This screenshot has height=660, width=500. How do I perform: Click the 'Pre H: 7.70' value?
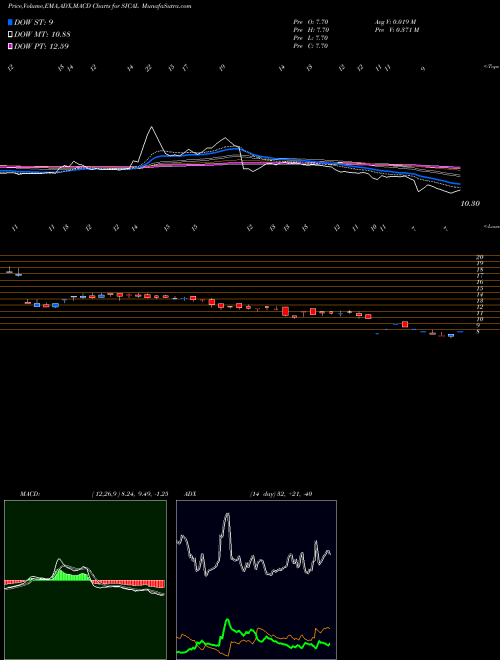[311, 30]
